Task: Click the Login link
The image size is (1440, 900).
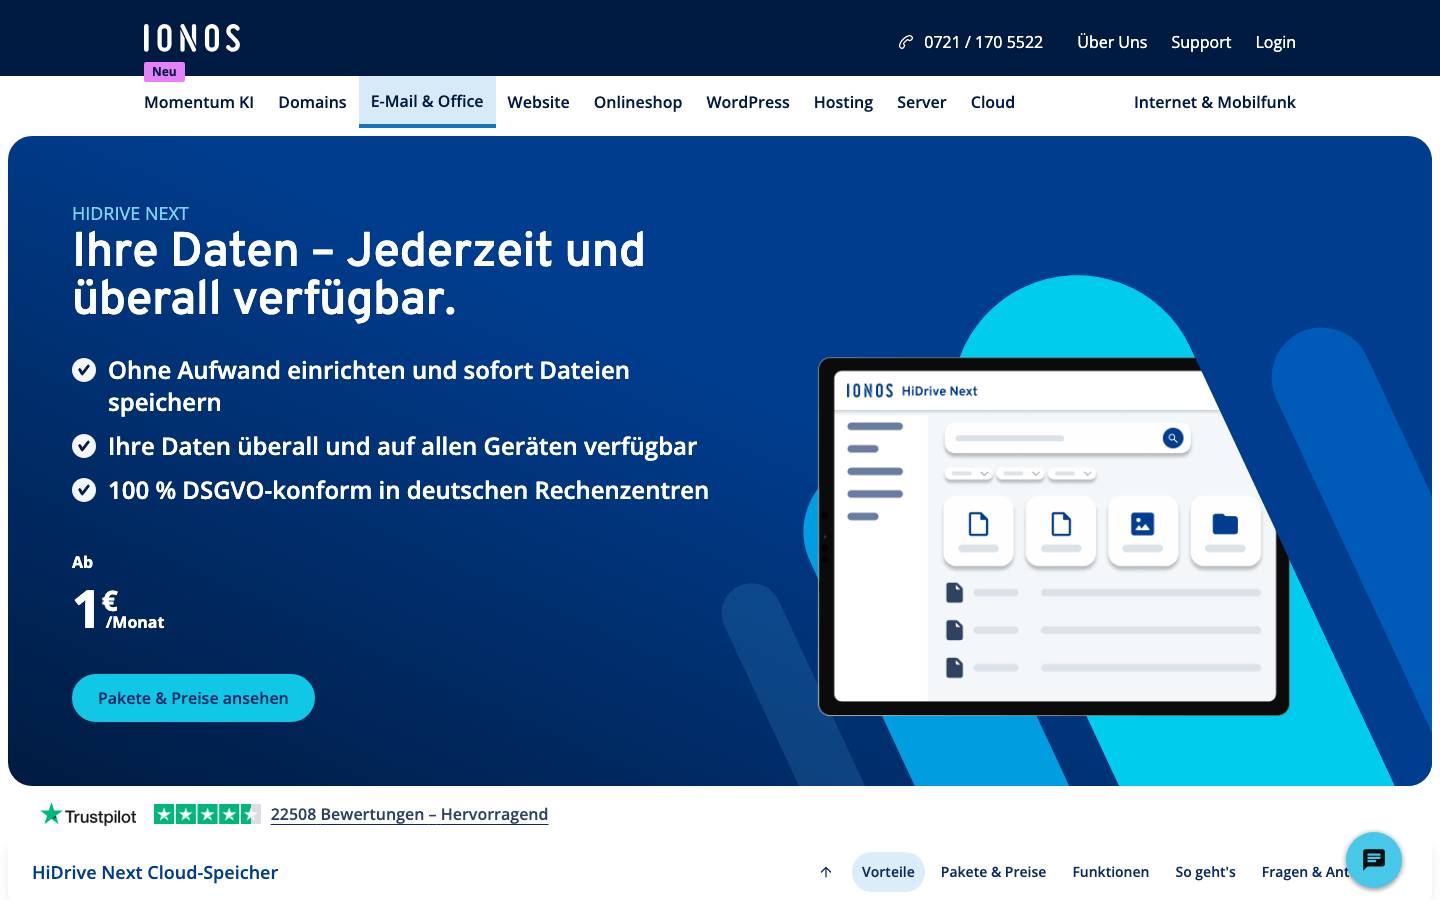Action: click(1275, 42)
